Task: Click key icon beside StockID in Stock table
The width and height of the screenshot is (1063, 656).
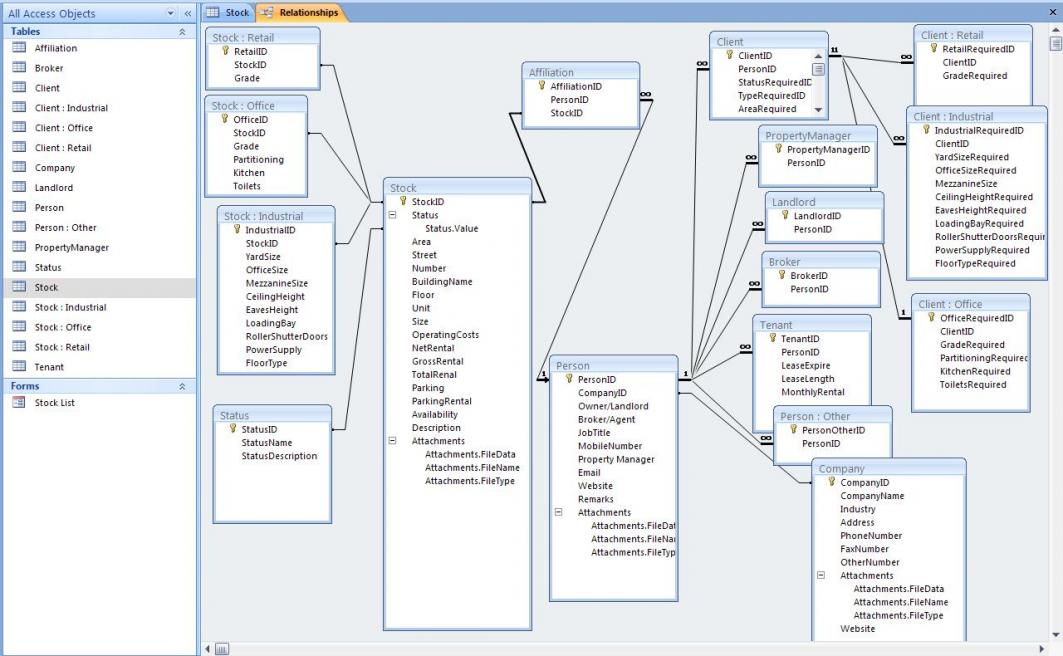Action: tap(403, 201)
